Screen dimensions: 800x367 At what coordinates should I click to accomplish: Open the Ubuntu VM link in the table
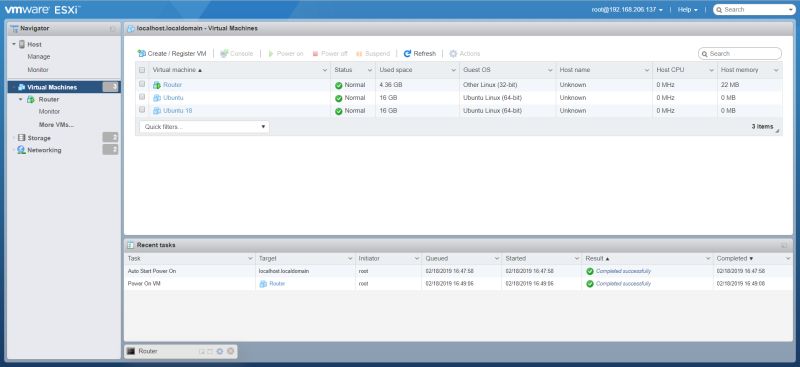click(173, 97)
